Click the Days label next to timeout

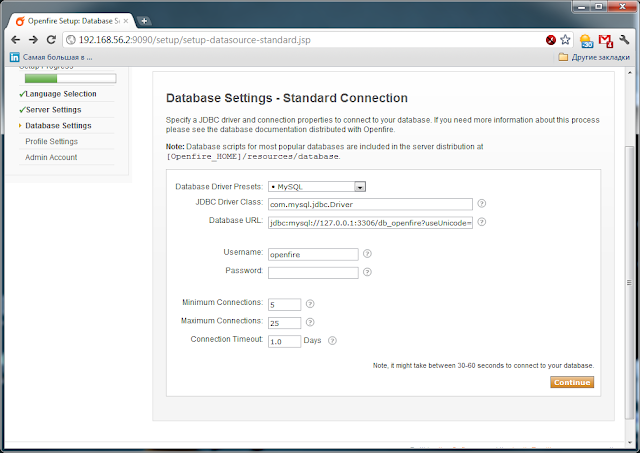[312, 340]
